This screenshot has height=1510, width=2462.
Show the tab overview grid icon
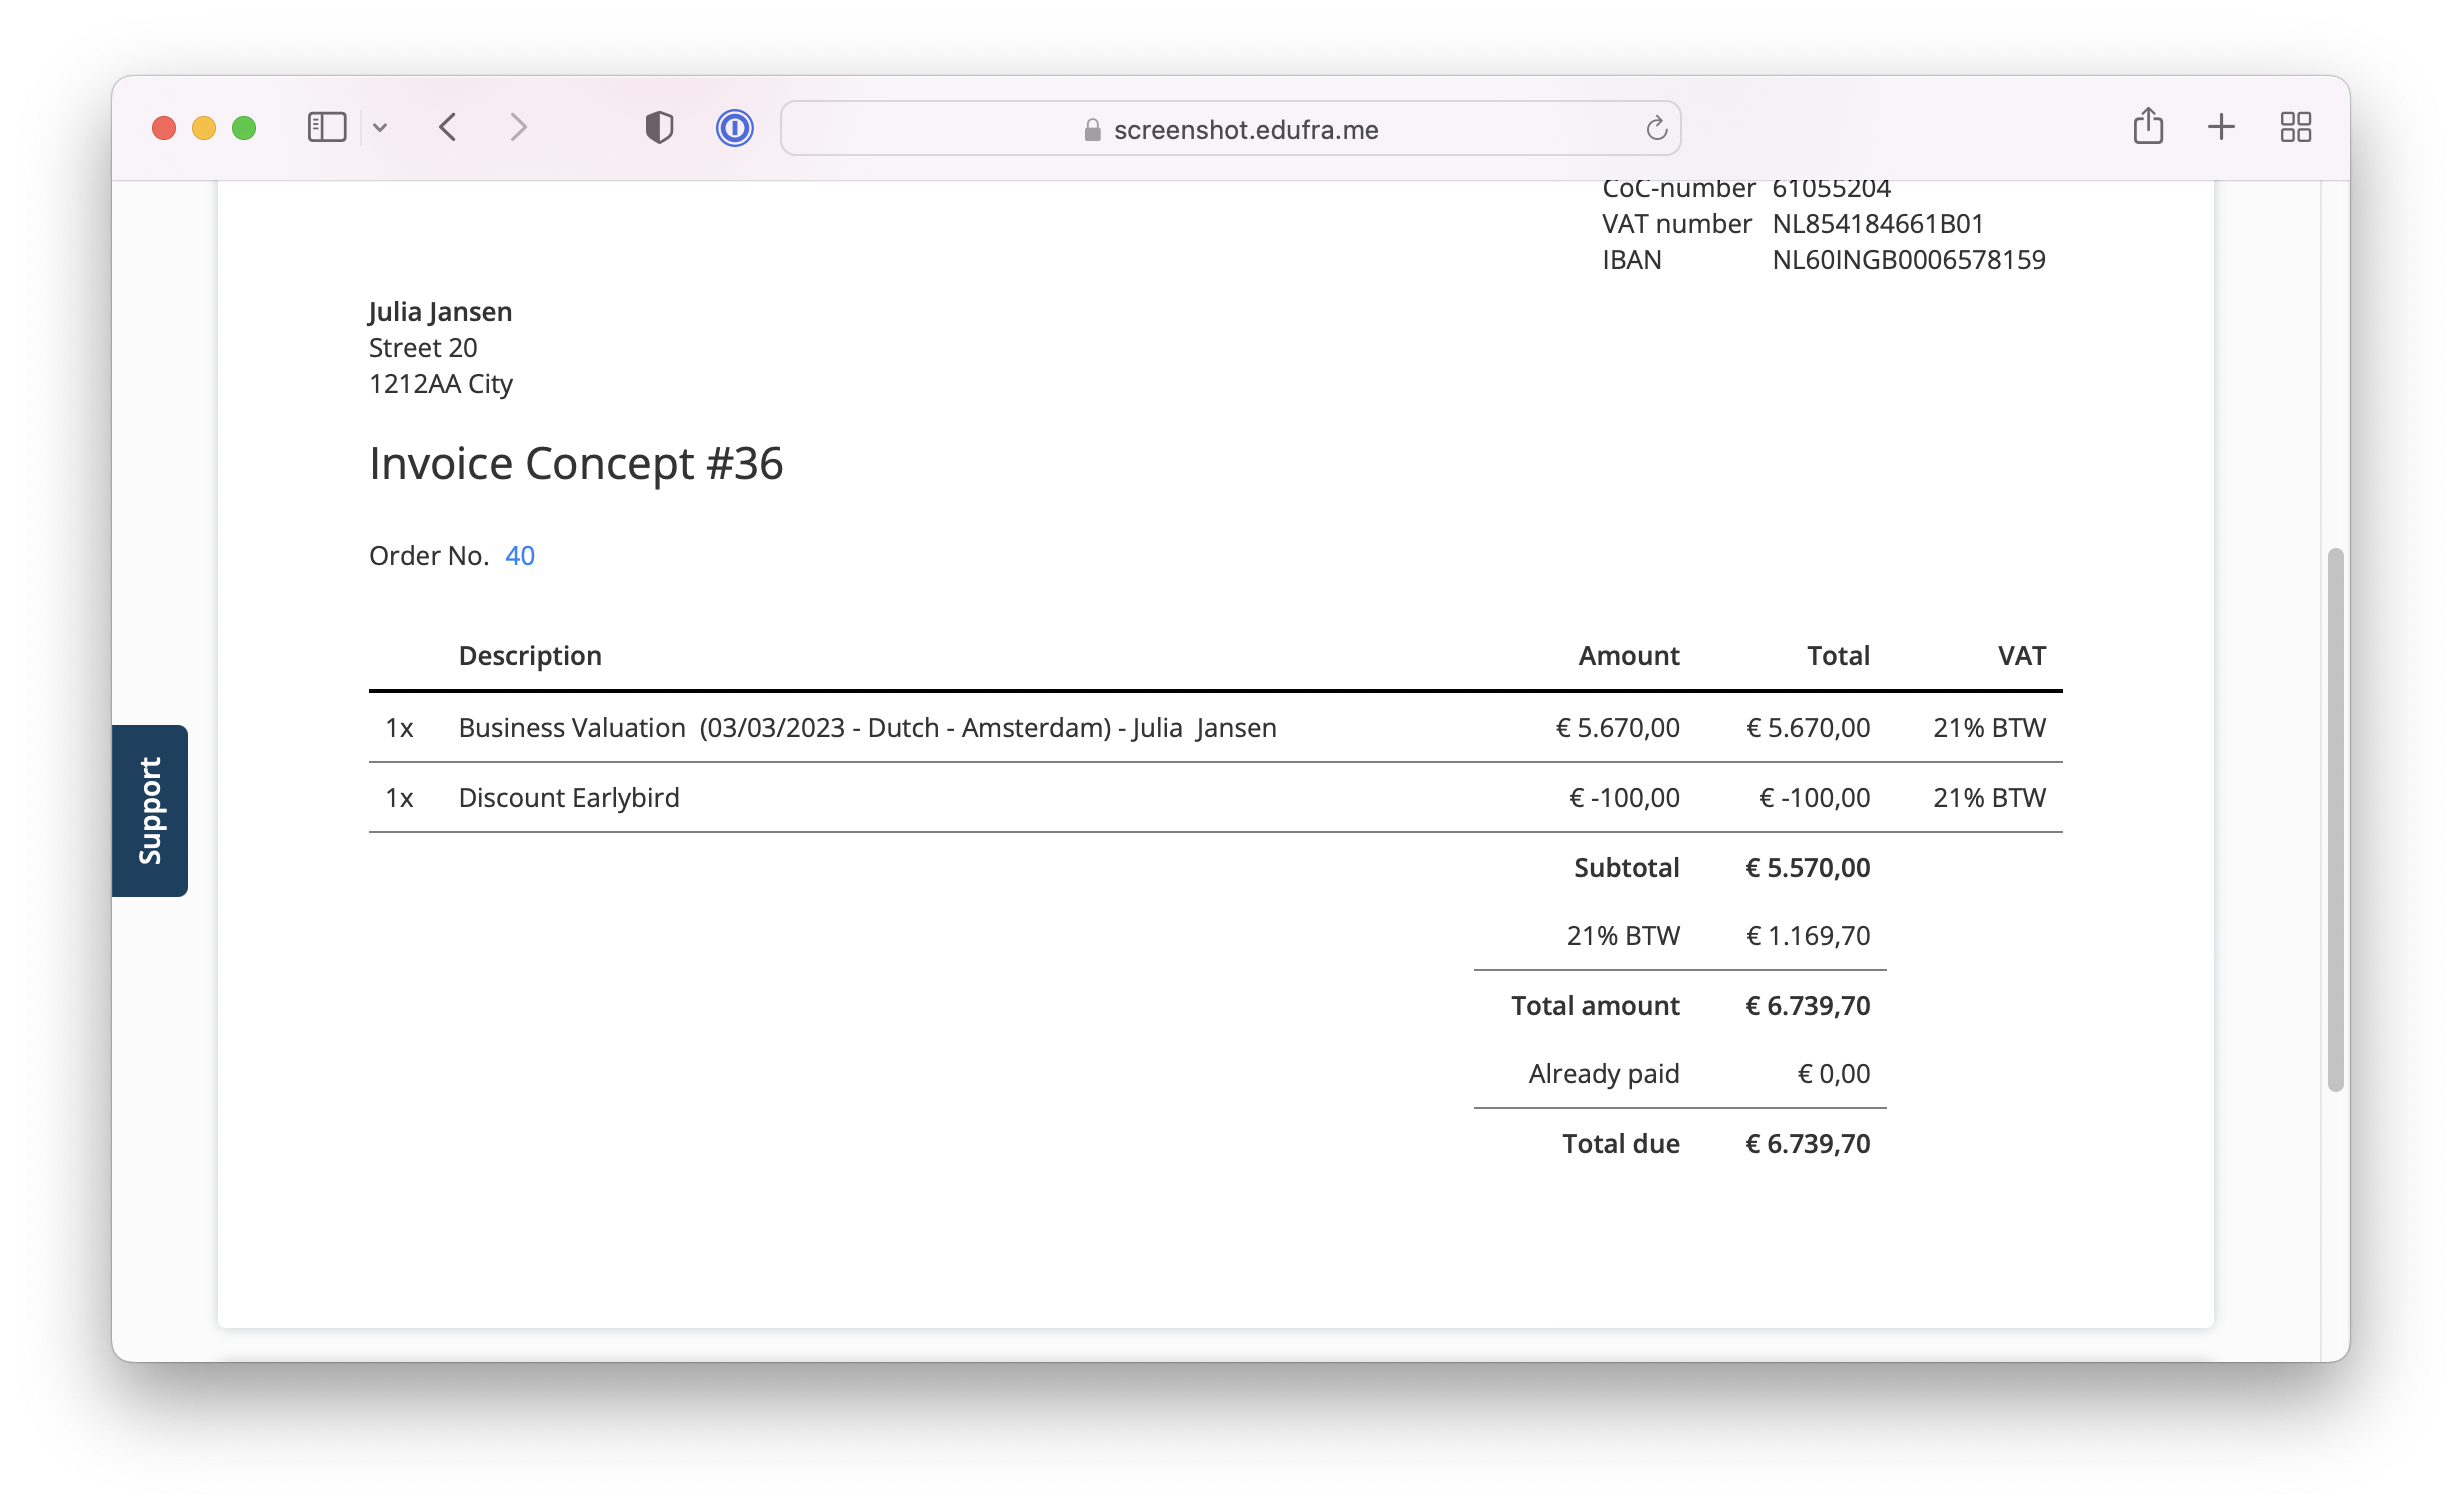(2295, 127)
